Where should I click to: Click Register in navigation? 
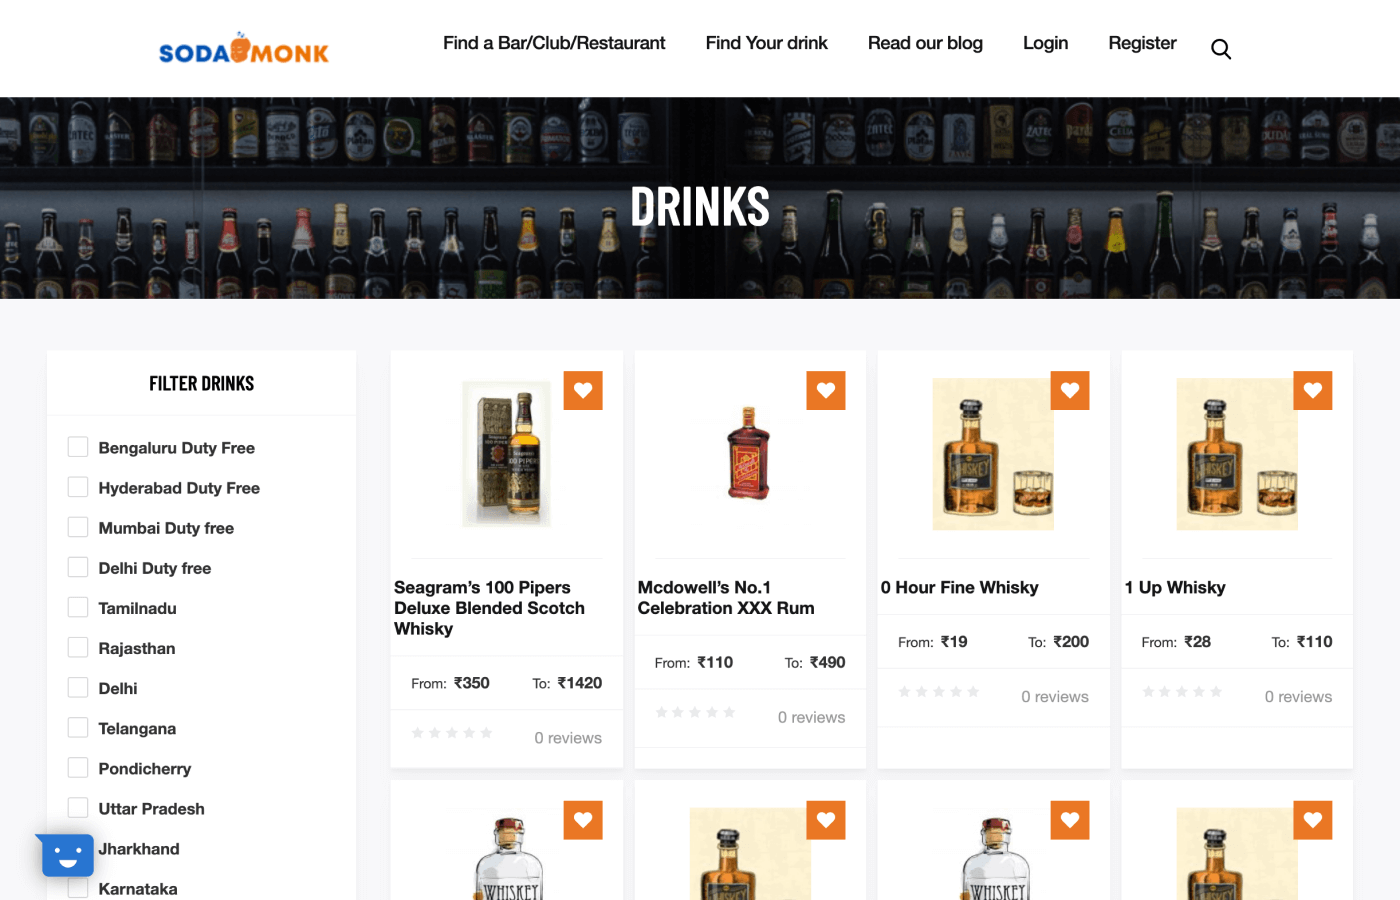1142,43
